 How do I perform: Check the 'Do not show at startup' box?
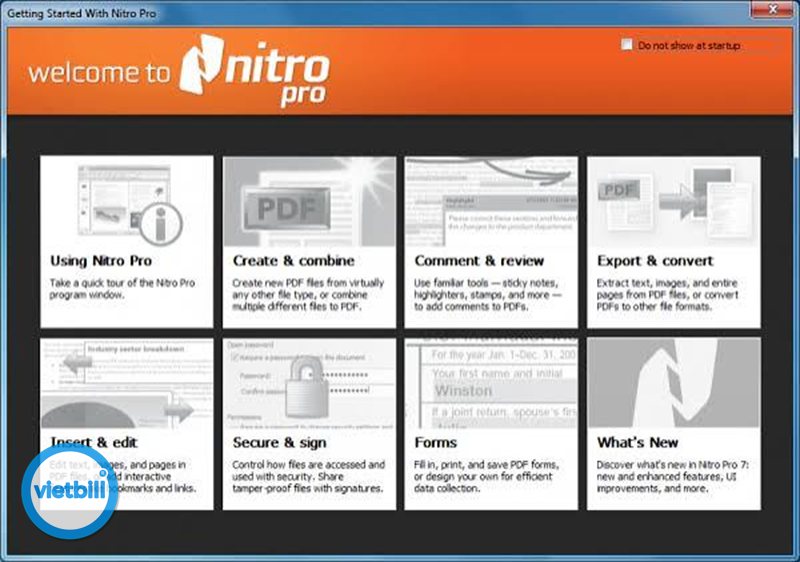tap(627, 44)
